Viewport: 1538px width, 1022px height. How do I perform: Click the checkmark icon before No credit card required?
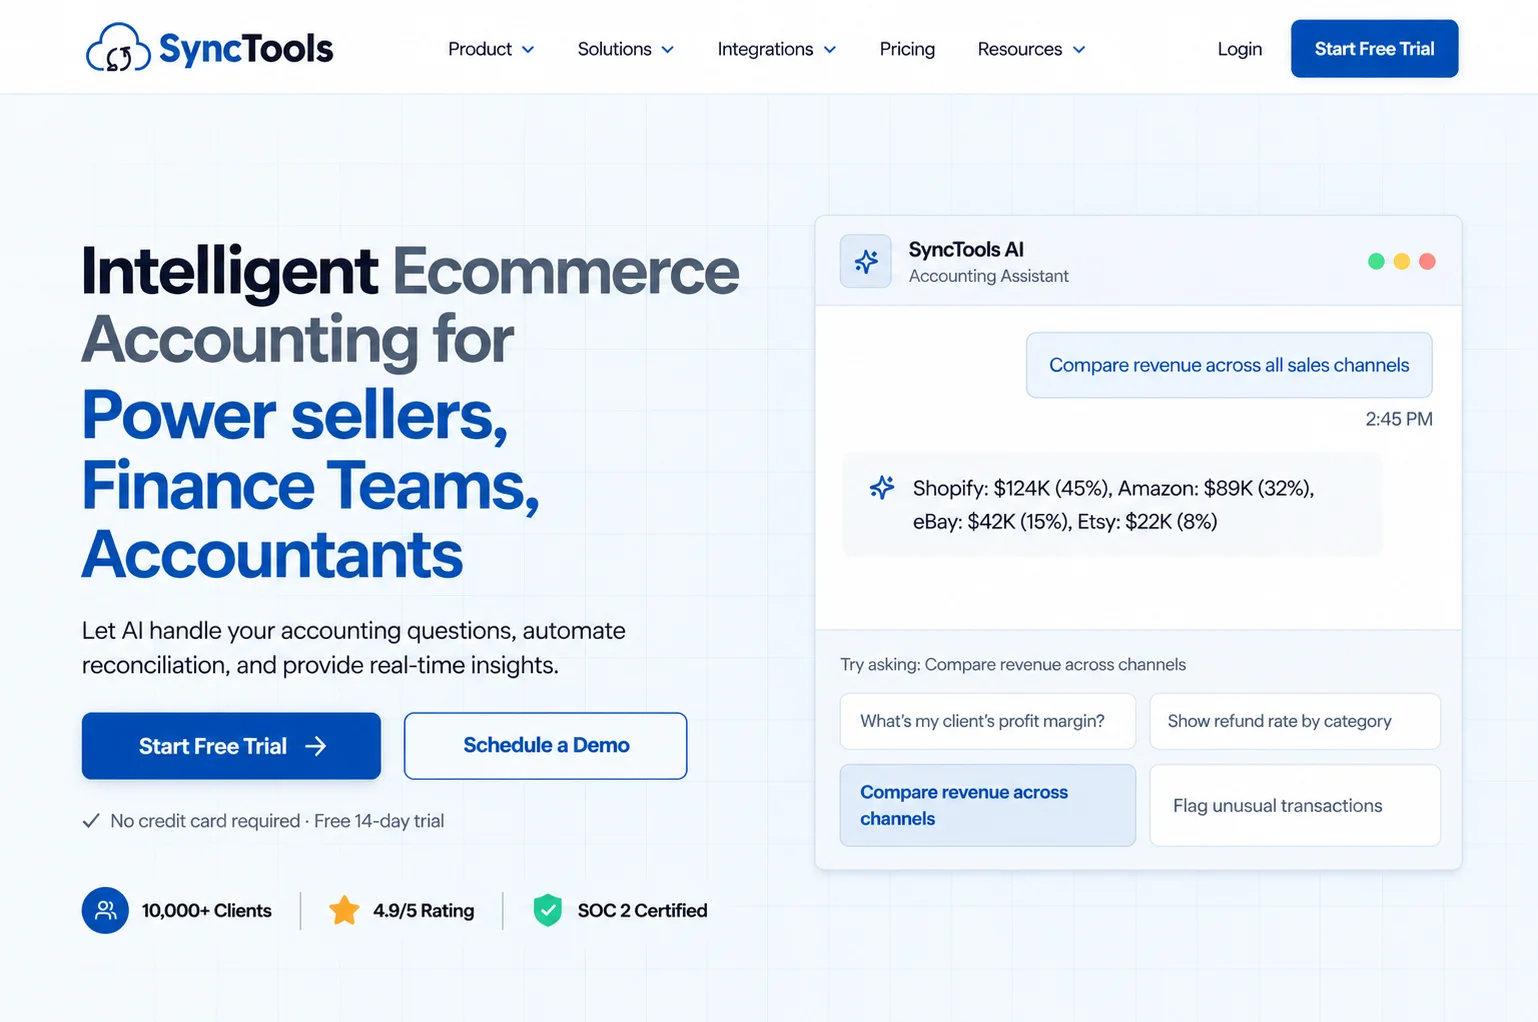pos(91,821)
